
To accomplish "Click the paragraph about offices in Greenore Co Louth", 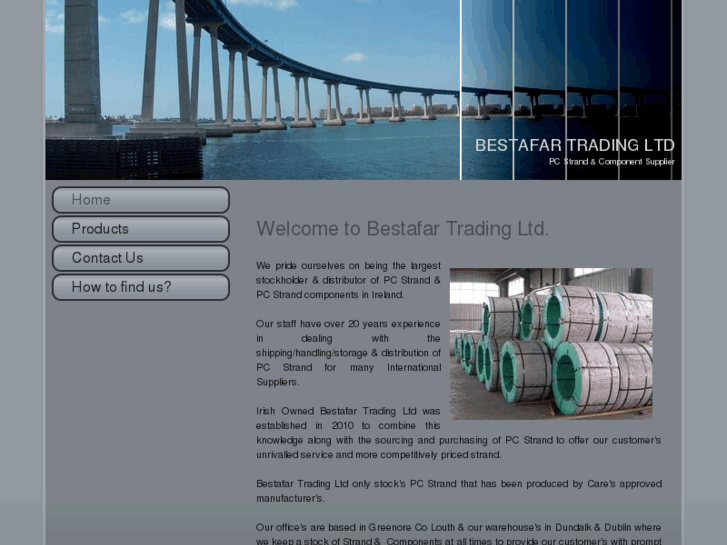I will point(459,534).
